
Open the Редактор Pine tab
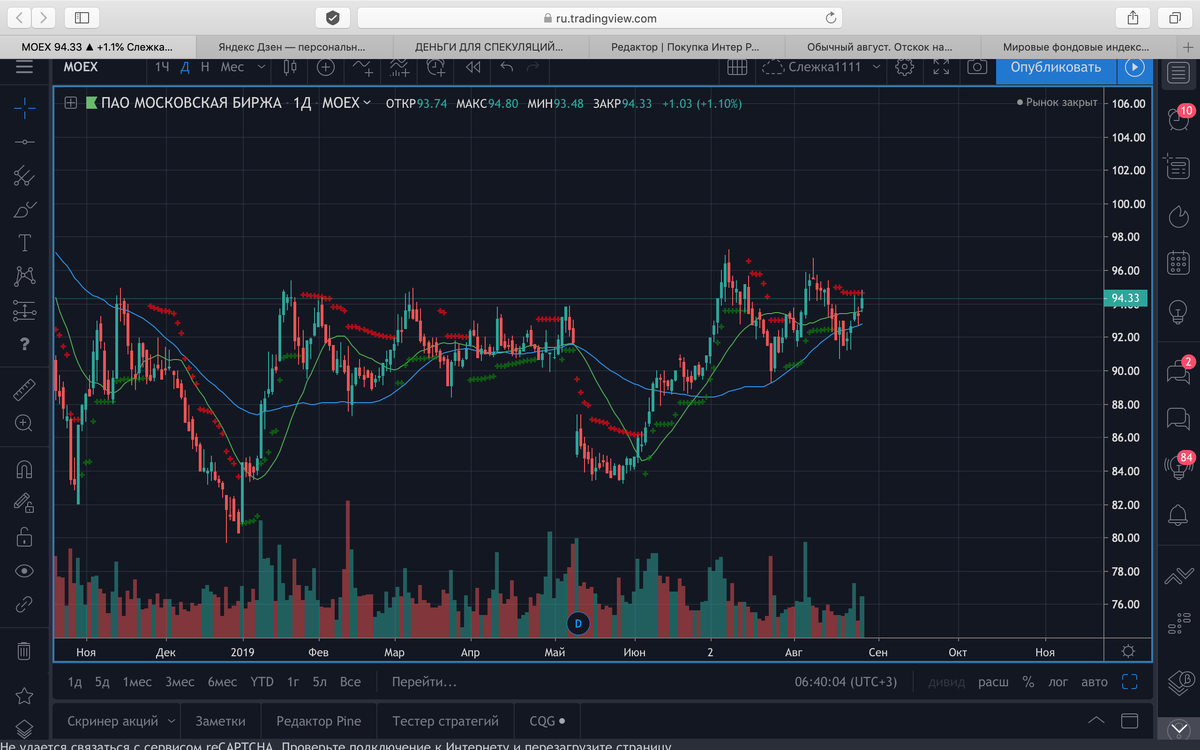click(319, 720)
